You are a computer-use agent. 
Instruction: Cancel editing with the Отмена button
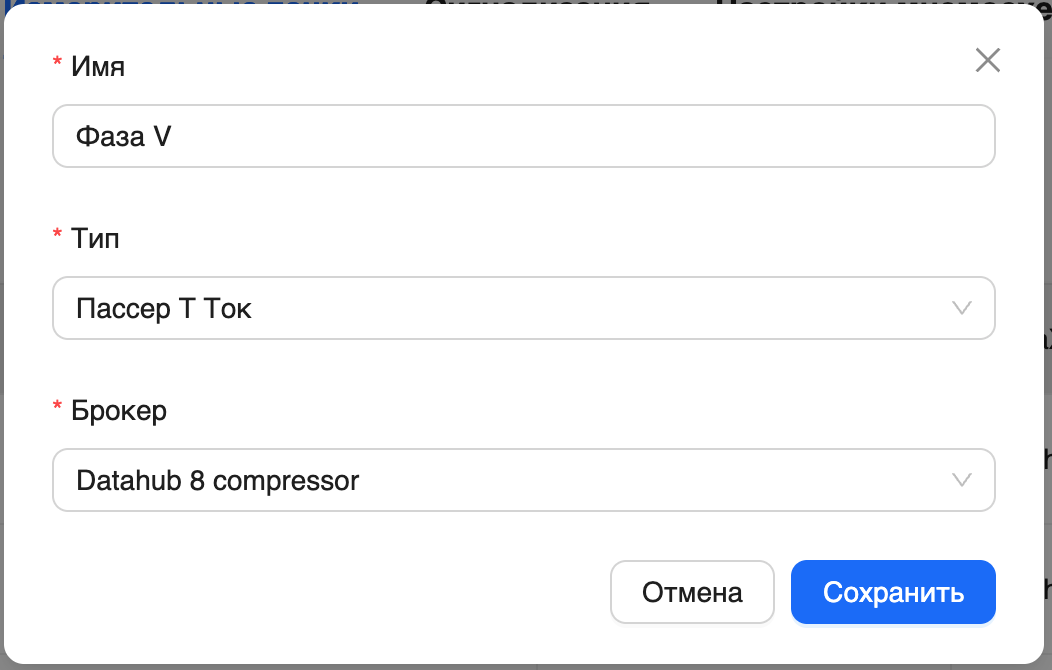coord(692,592)
